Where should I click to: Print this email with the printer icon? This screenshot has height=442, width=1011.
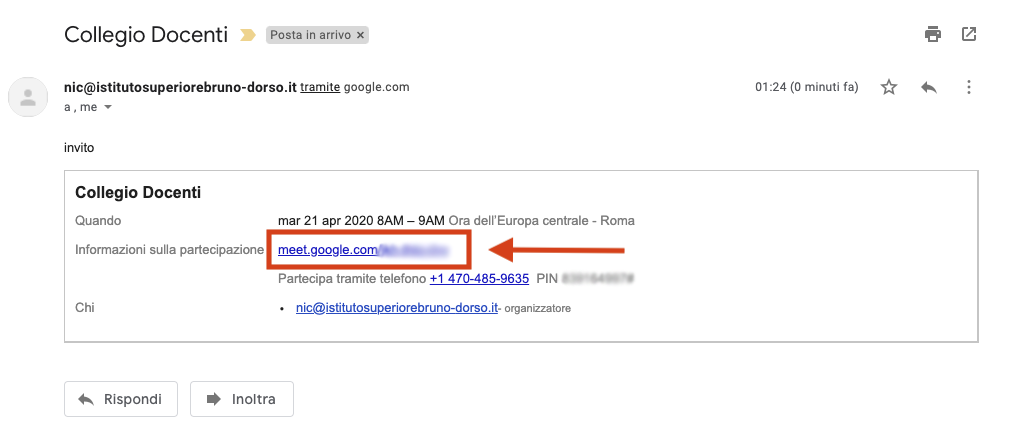pos(932,34)
